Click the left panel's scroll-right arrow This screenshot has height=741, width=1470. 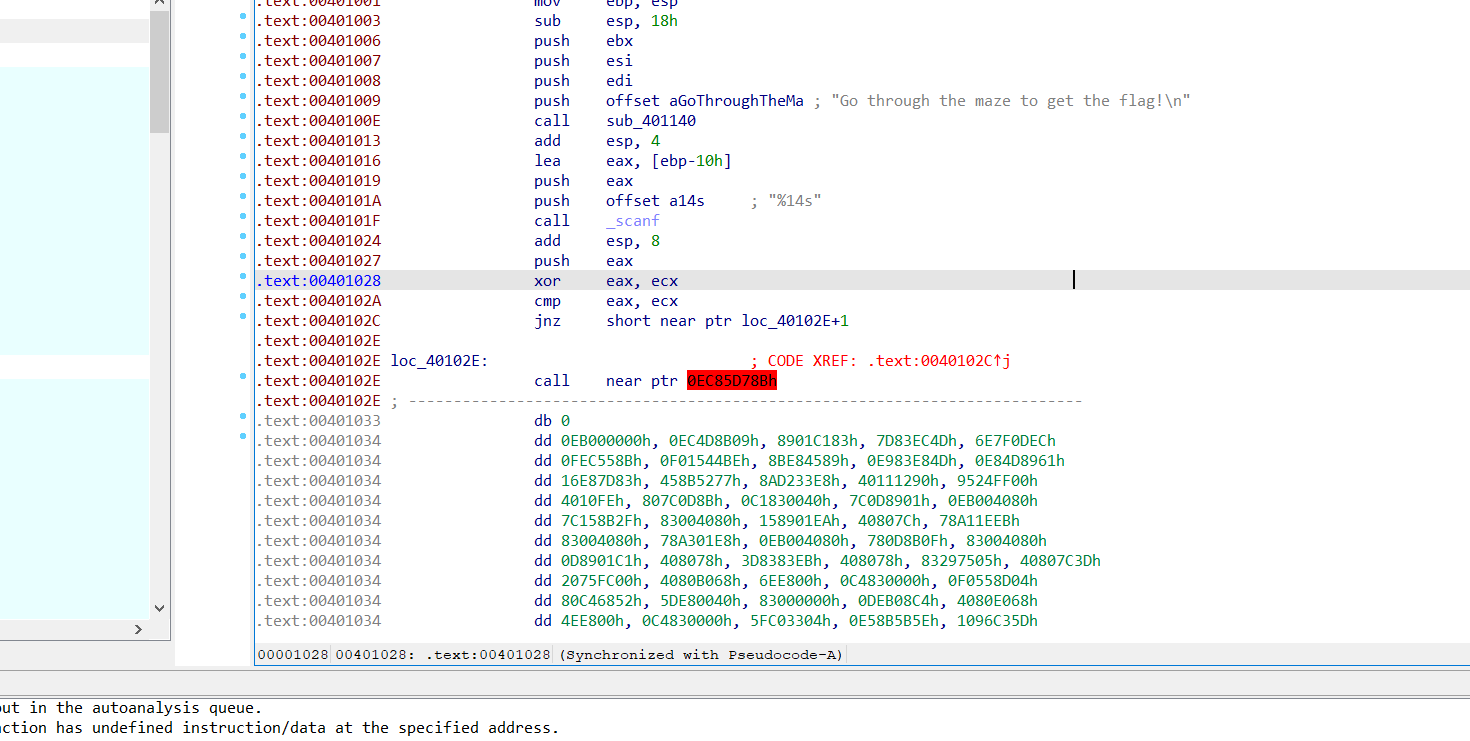(x=139, y=629)
